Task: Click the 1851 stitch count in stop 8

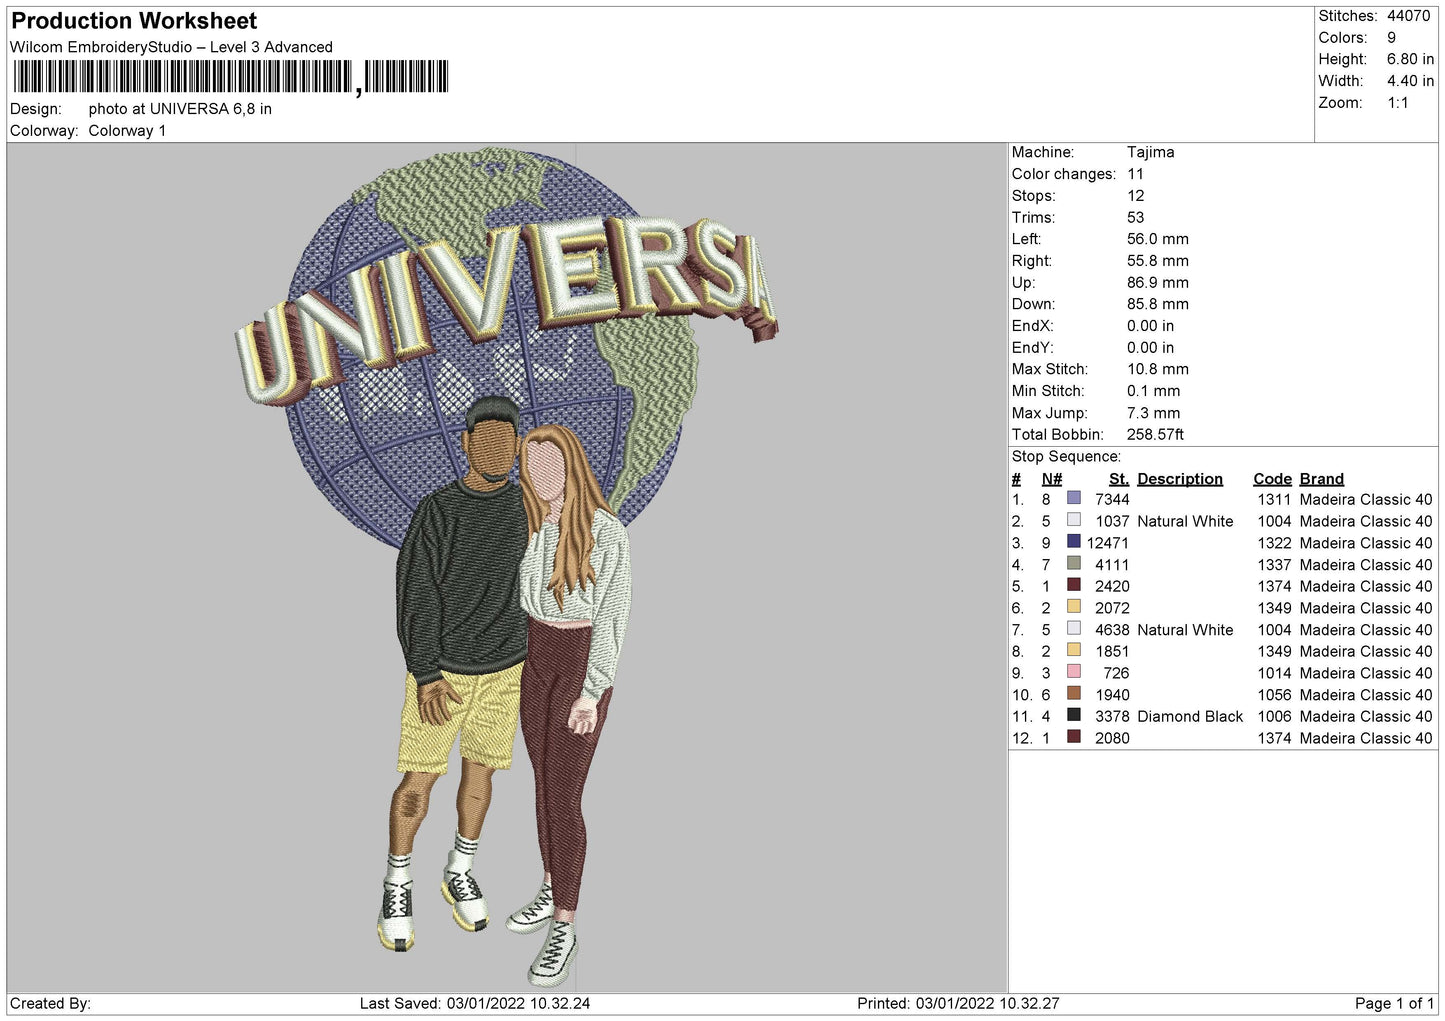Action: [x=1112, y=651]
